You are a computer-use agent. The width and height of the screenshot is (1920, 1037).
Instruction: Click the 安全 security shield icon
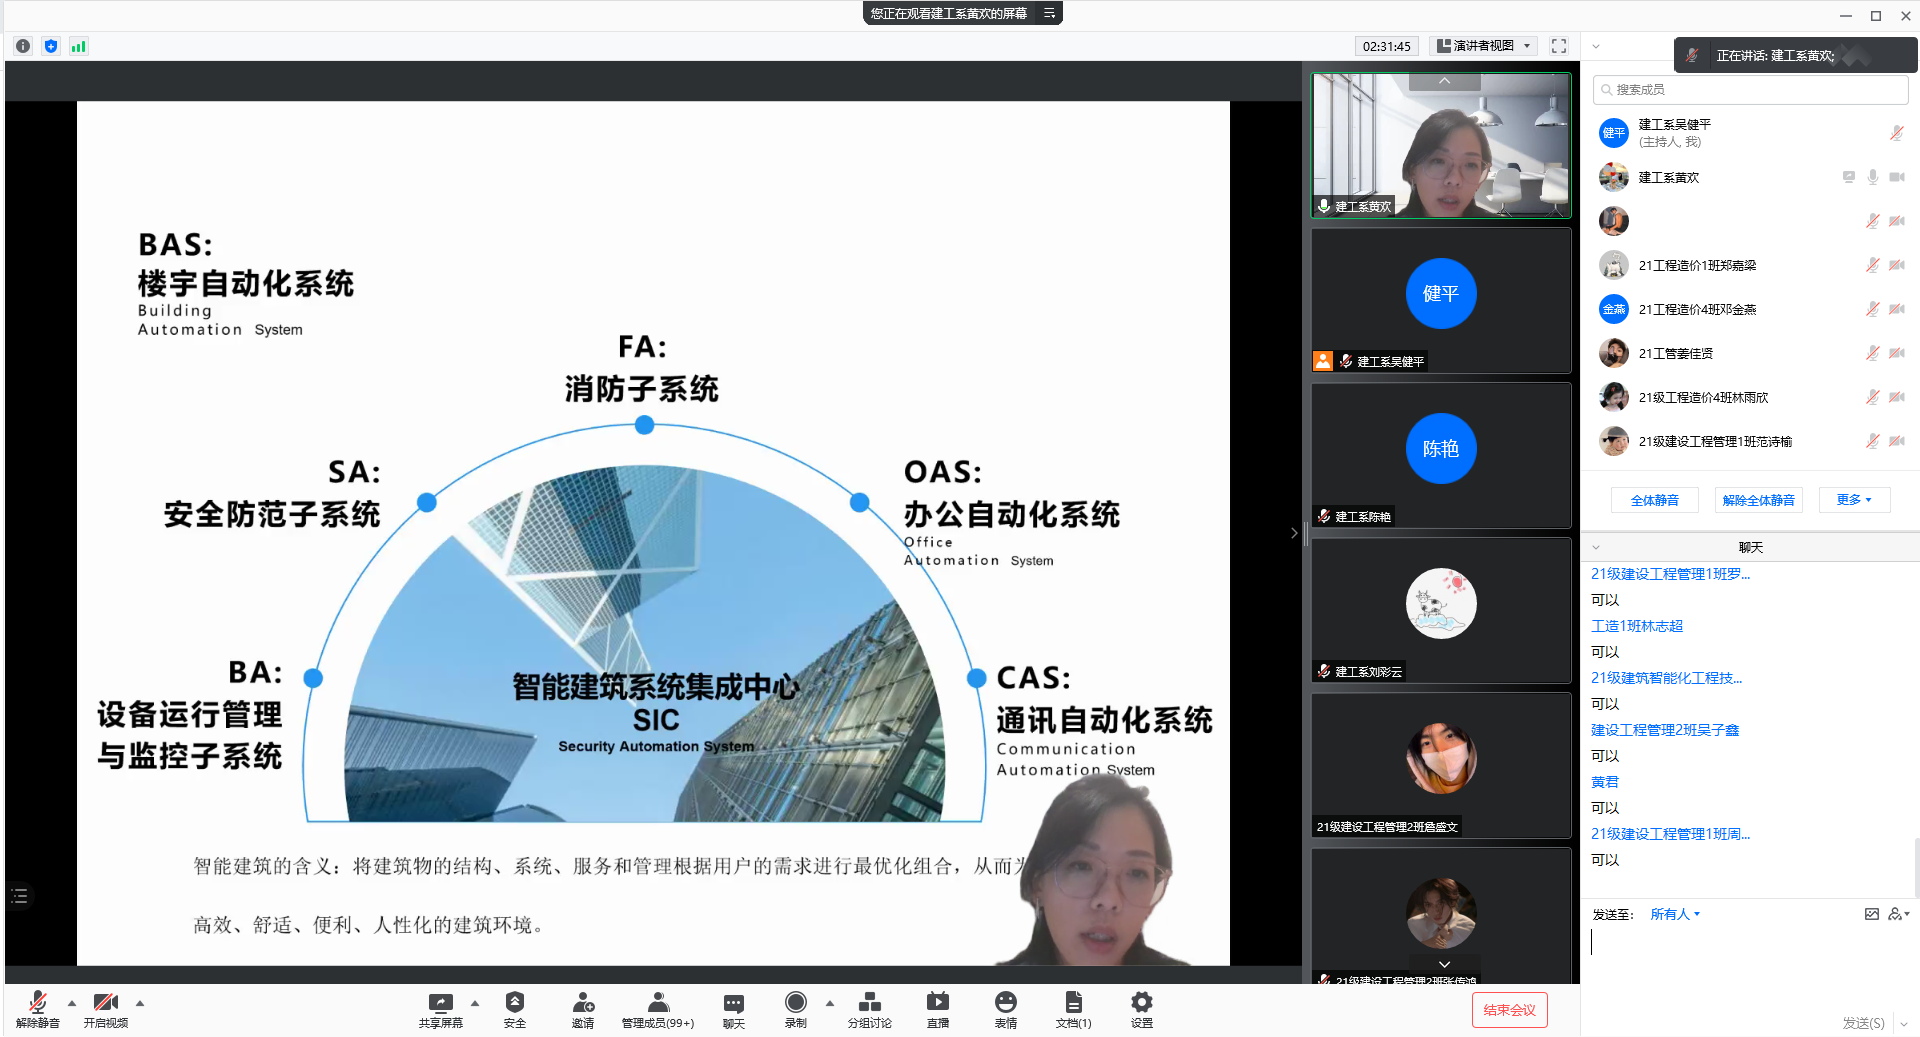(514, 1003)
